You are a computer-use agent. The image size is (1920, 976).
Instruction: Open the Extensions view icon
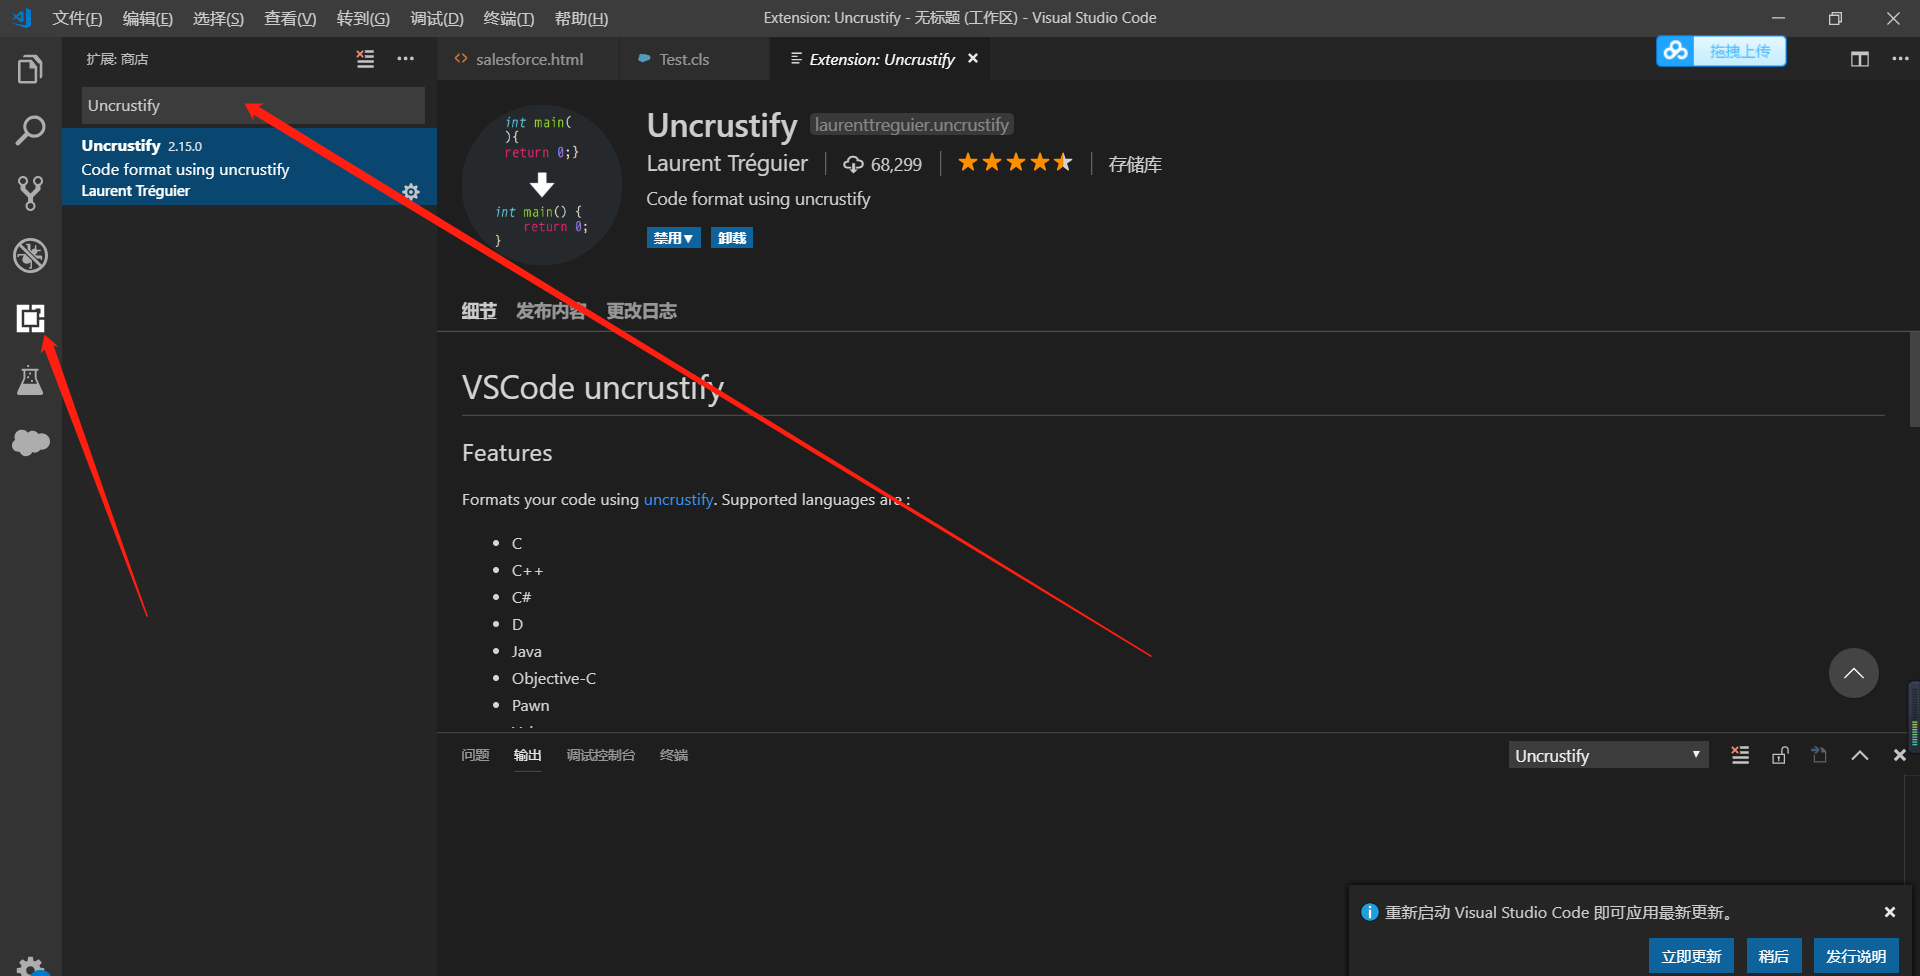point(30,318)
